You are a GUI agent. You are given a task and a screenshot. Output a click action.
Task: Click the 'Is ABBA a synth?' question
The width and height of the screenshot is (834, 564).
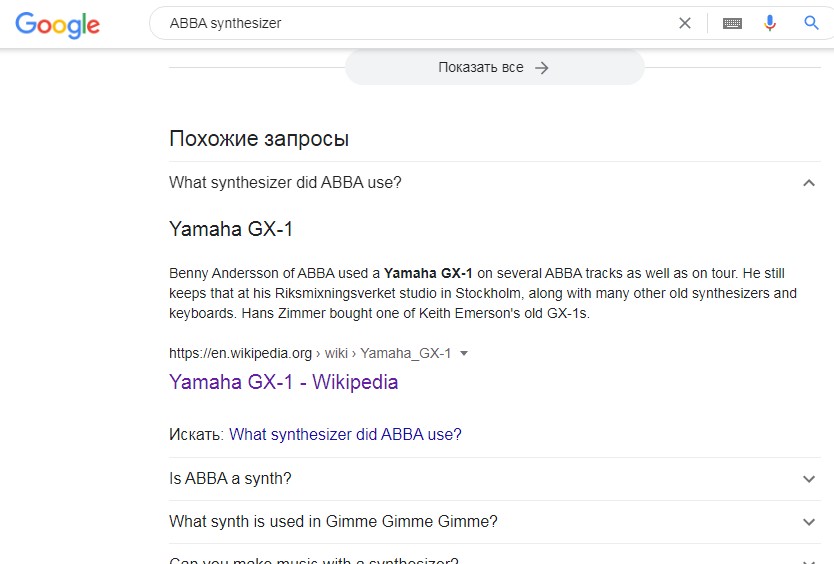[x=231, y=479]
